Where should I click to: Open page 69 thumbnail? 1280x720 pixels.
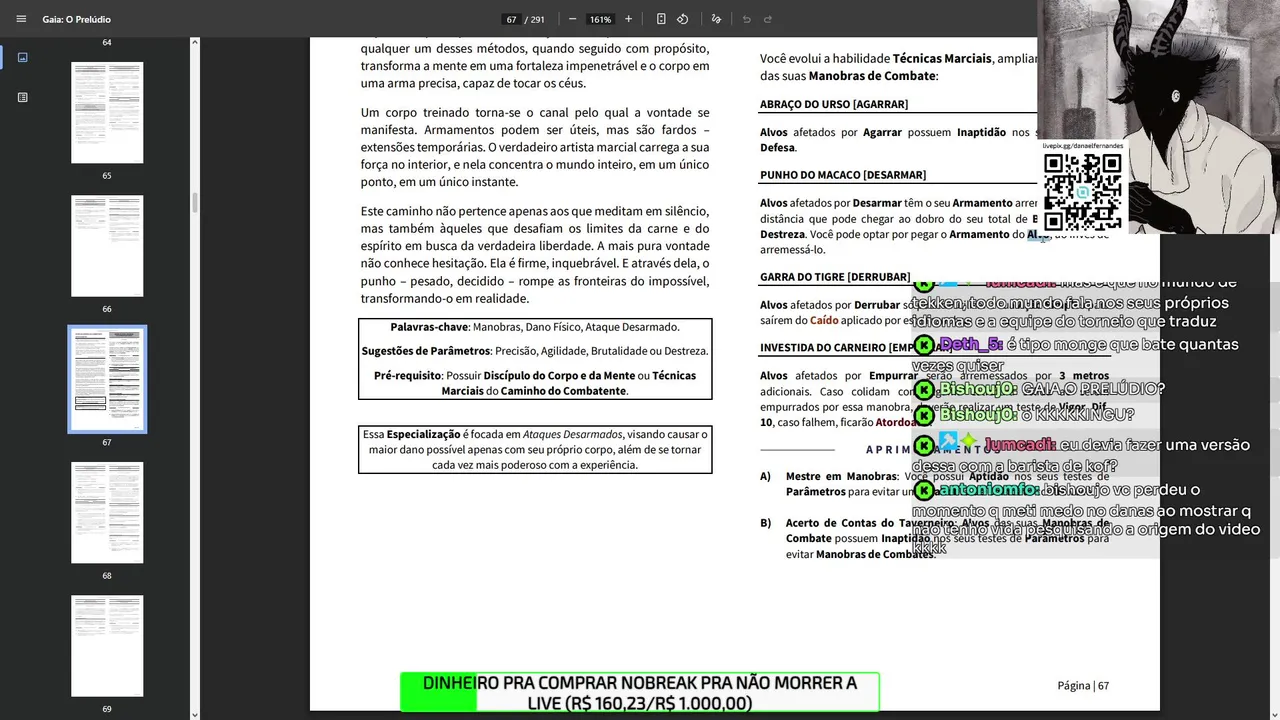coord(107,646)
